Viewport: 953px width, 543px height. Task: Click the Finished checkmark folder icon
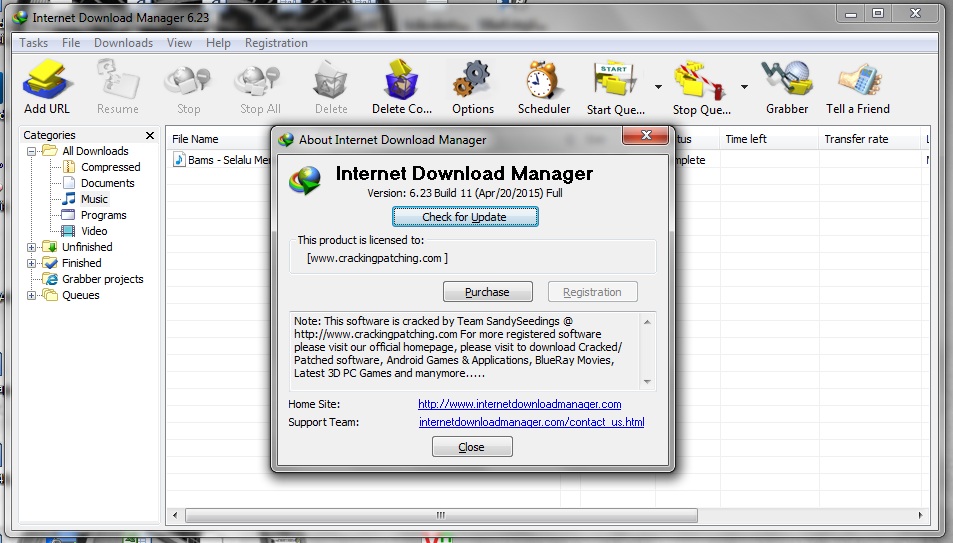pyautogui.click(x=50, y=263)
